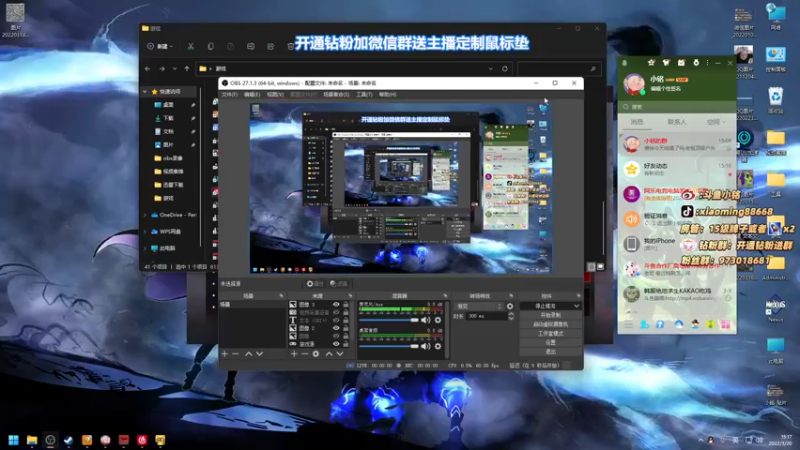Open scene transition properties gear
Image resolution: width=800 pixels, height=450 pixels.
click(x=510, y=306)
